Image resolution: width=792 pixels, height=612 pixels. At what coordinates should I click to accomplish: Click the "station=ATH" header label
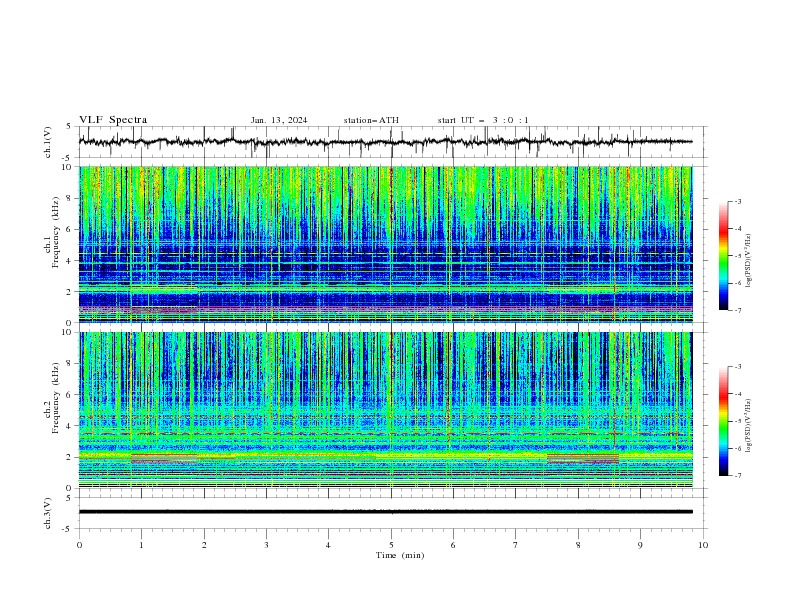click(x=371, y=120)
